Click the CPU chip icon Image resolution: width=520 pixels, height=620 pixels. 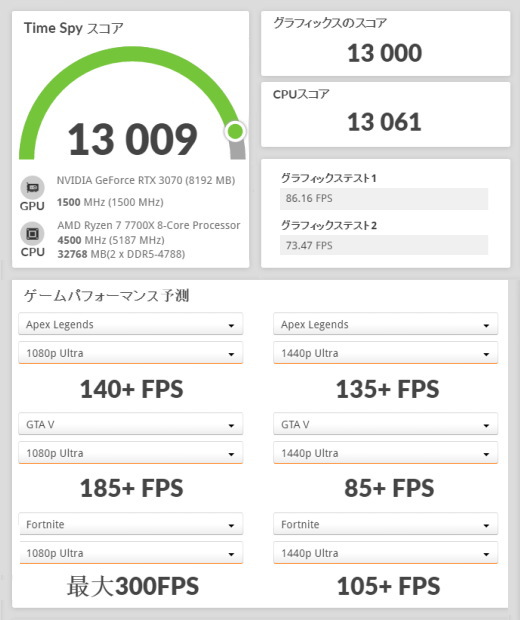[x=32, y=234]
